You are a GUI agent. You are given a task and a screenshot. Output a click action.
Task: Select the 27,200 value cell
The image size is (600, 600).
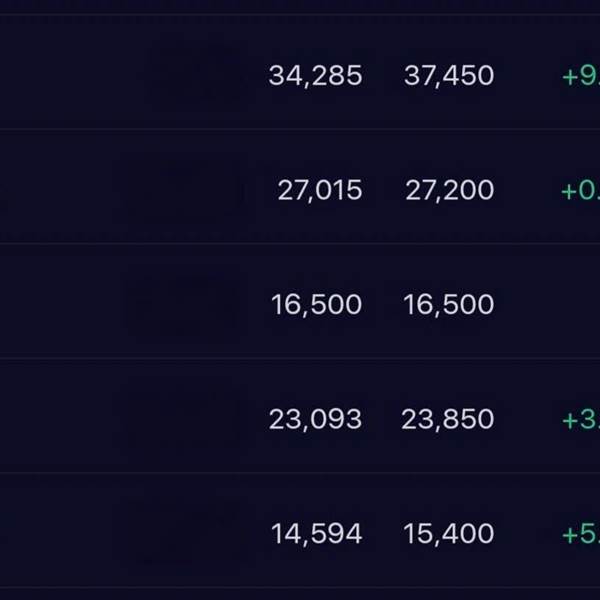coord(449,190)
